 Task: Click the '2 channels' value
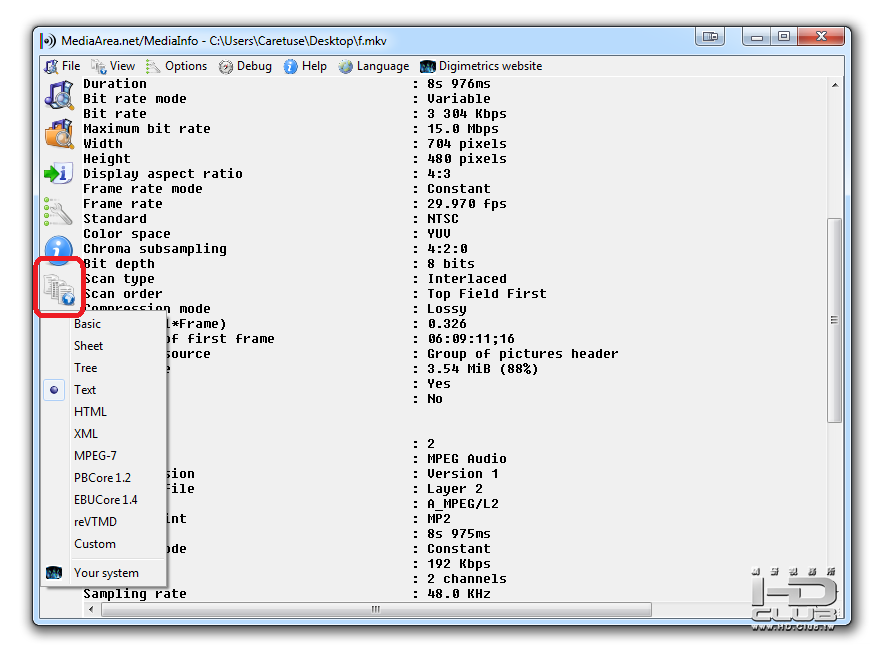[467, 579]
